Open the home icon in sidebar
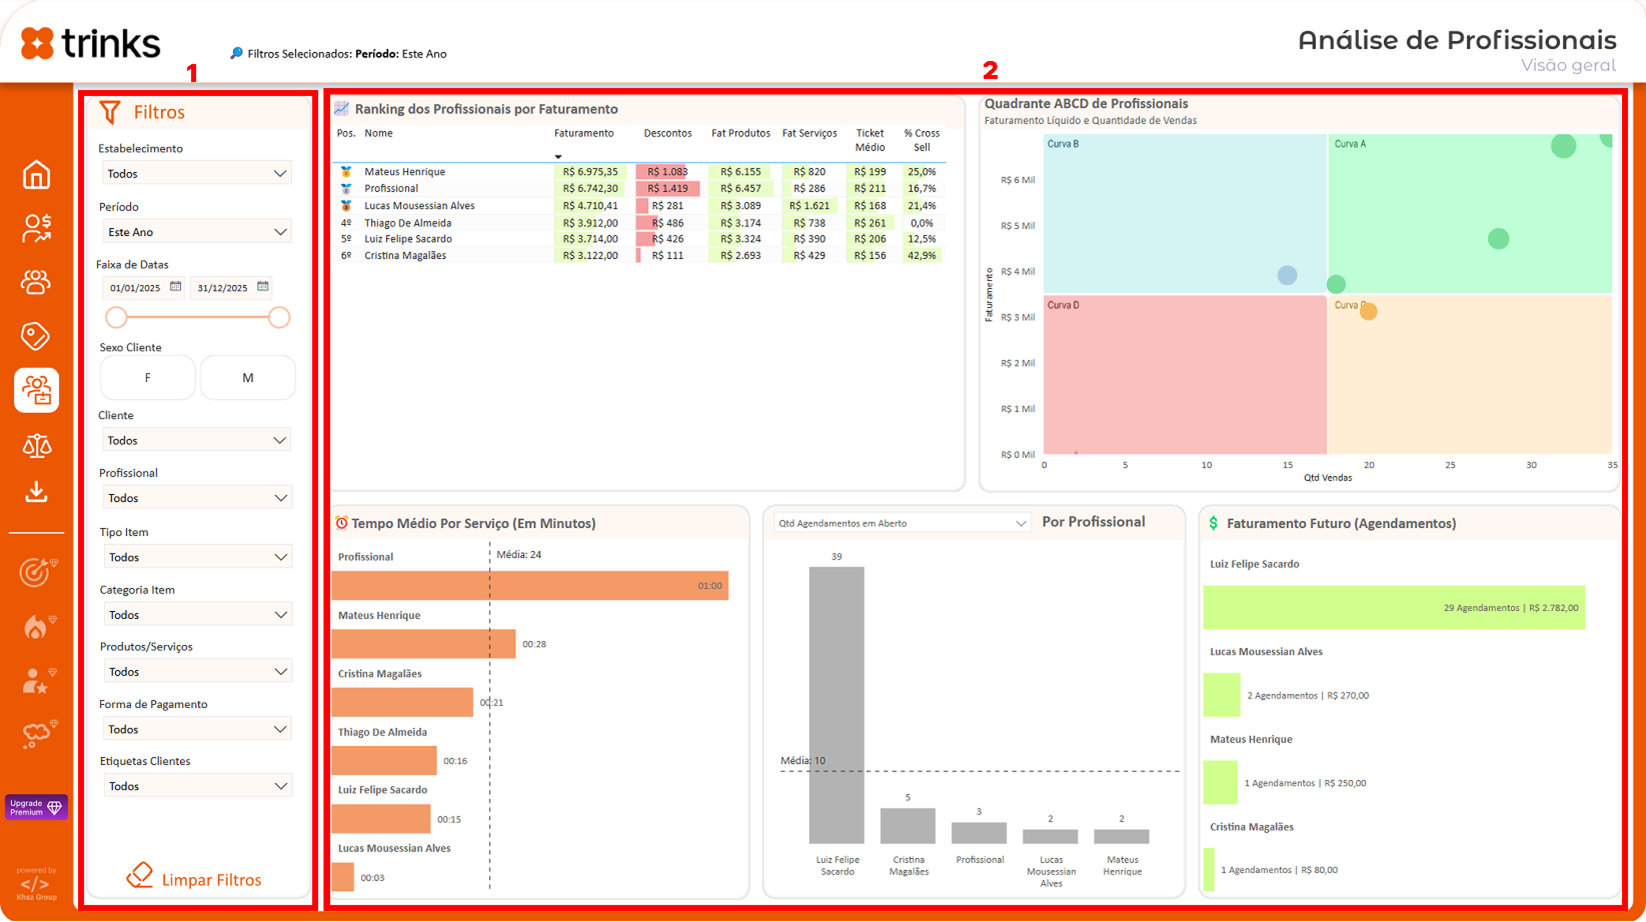Screen dimensions: 1646x922 [x=36, y=175]
